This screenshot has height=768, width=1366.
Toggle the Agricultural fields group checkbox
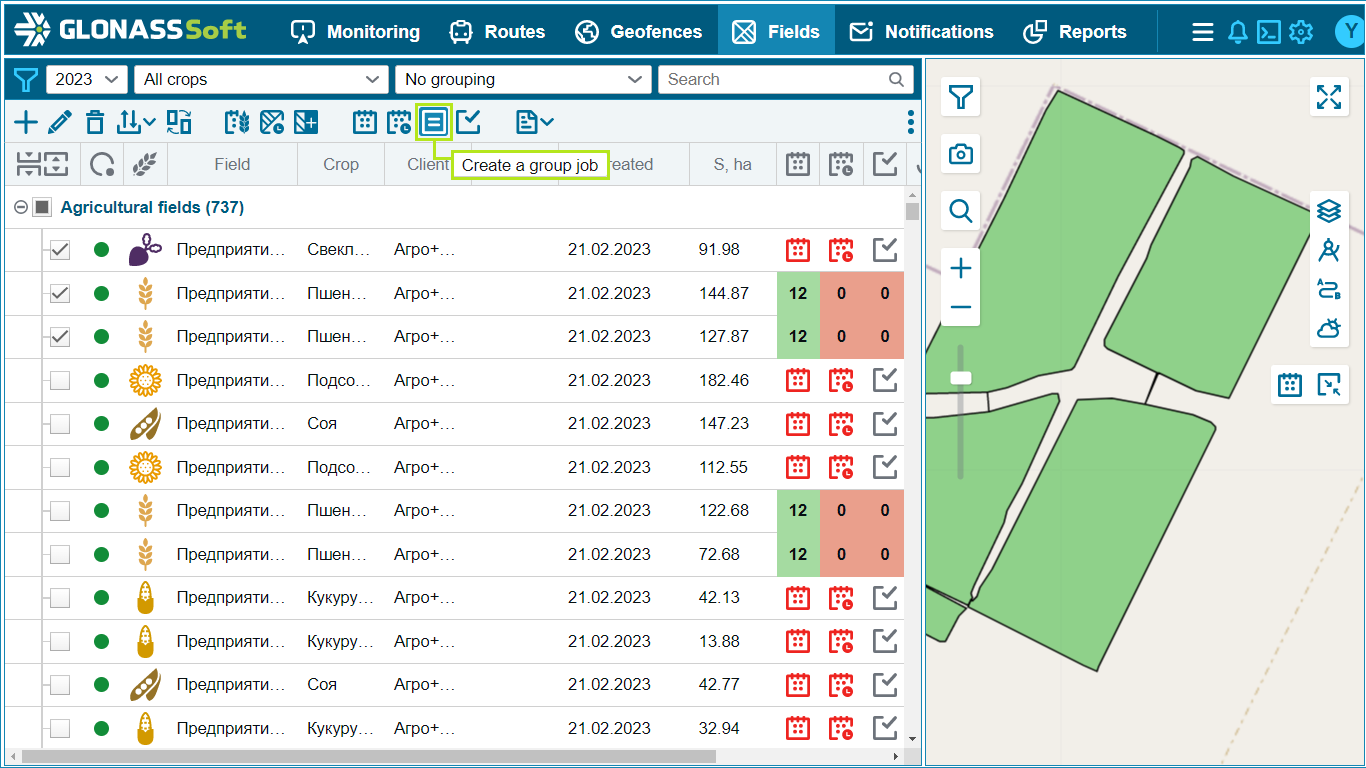click(x=42, y=208)
